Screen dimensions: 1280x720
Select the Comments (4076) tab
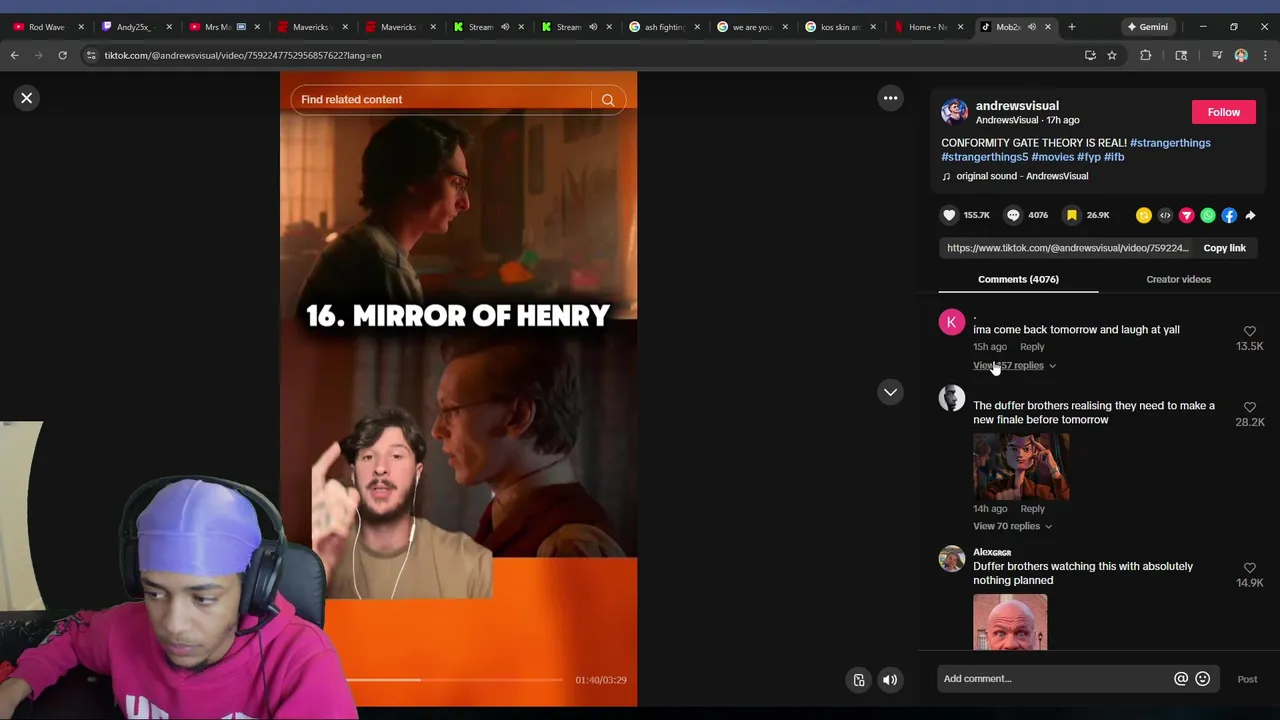[x=1018, y=279]
